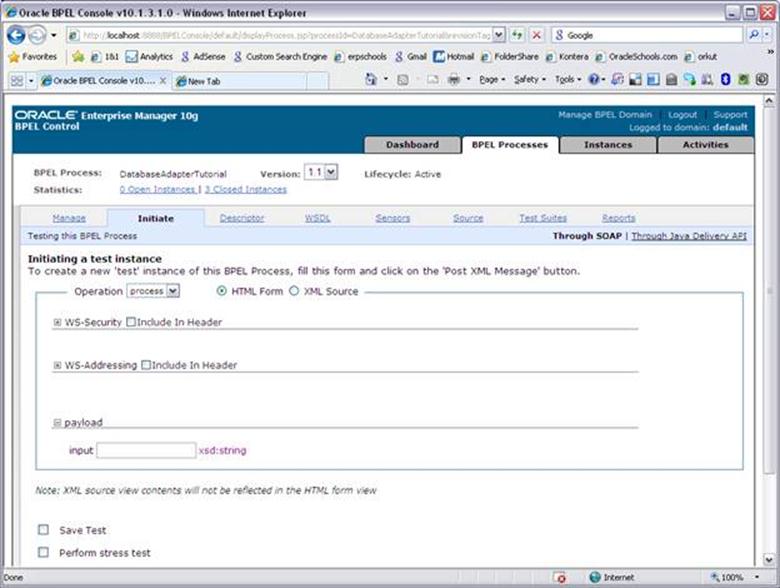Click the Through Java Delivery API link
The width and height of the screenshot is (780, 588).
(x=689, y=236)
